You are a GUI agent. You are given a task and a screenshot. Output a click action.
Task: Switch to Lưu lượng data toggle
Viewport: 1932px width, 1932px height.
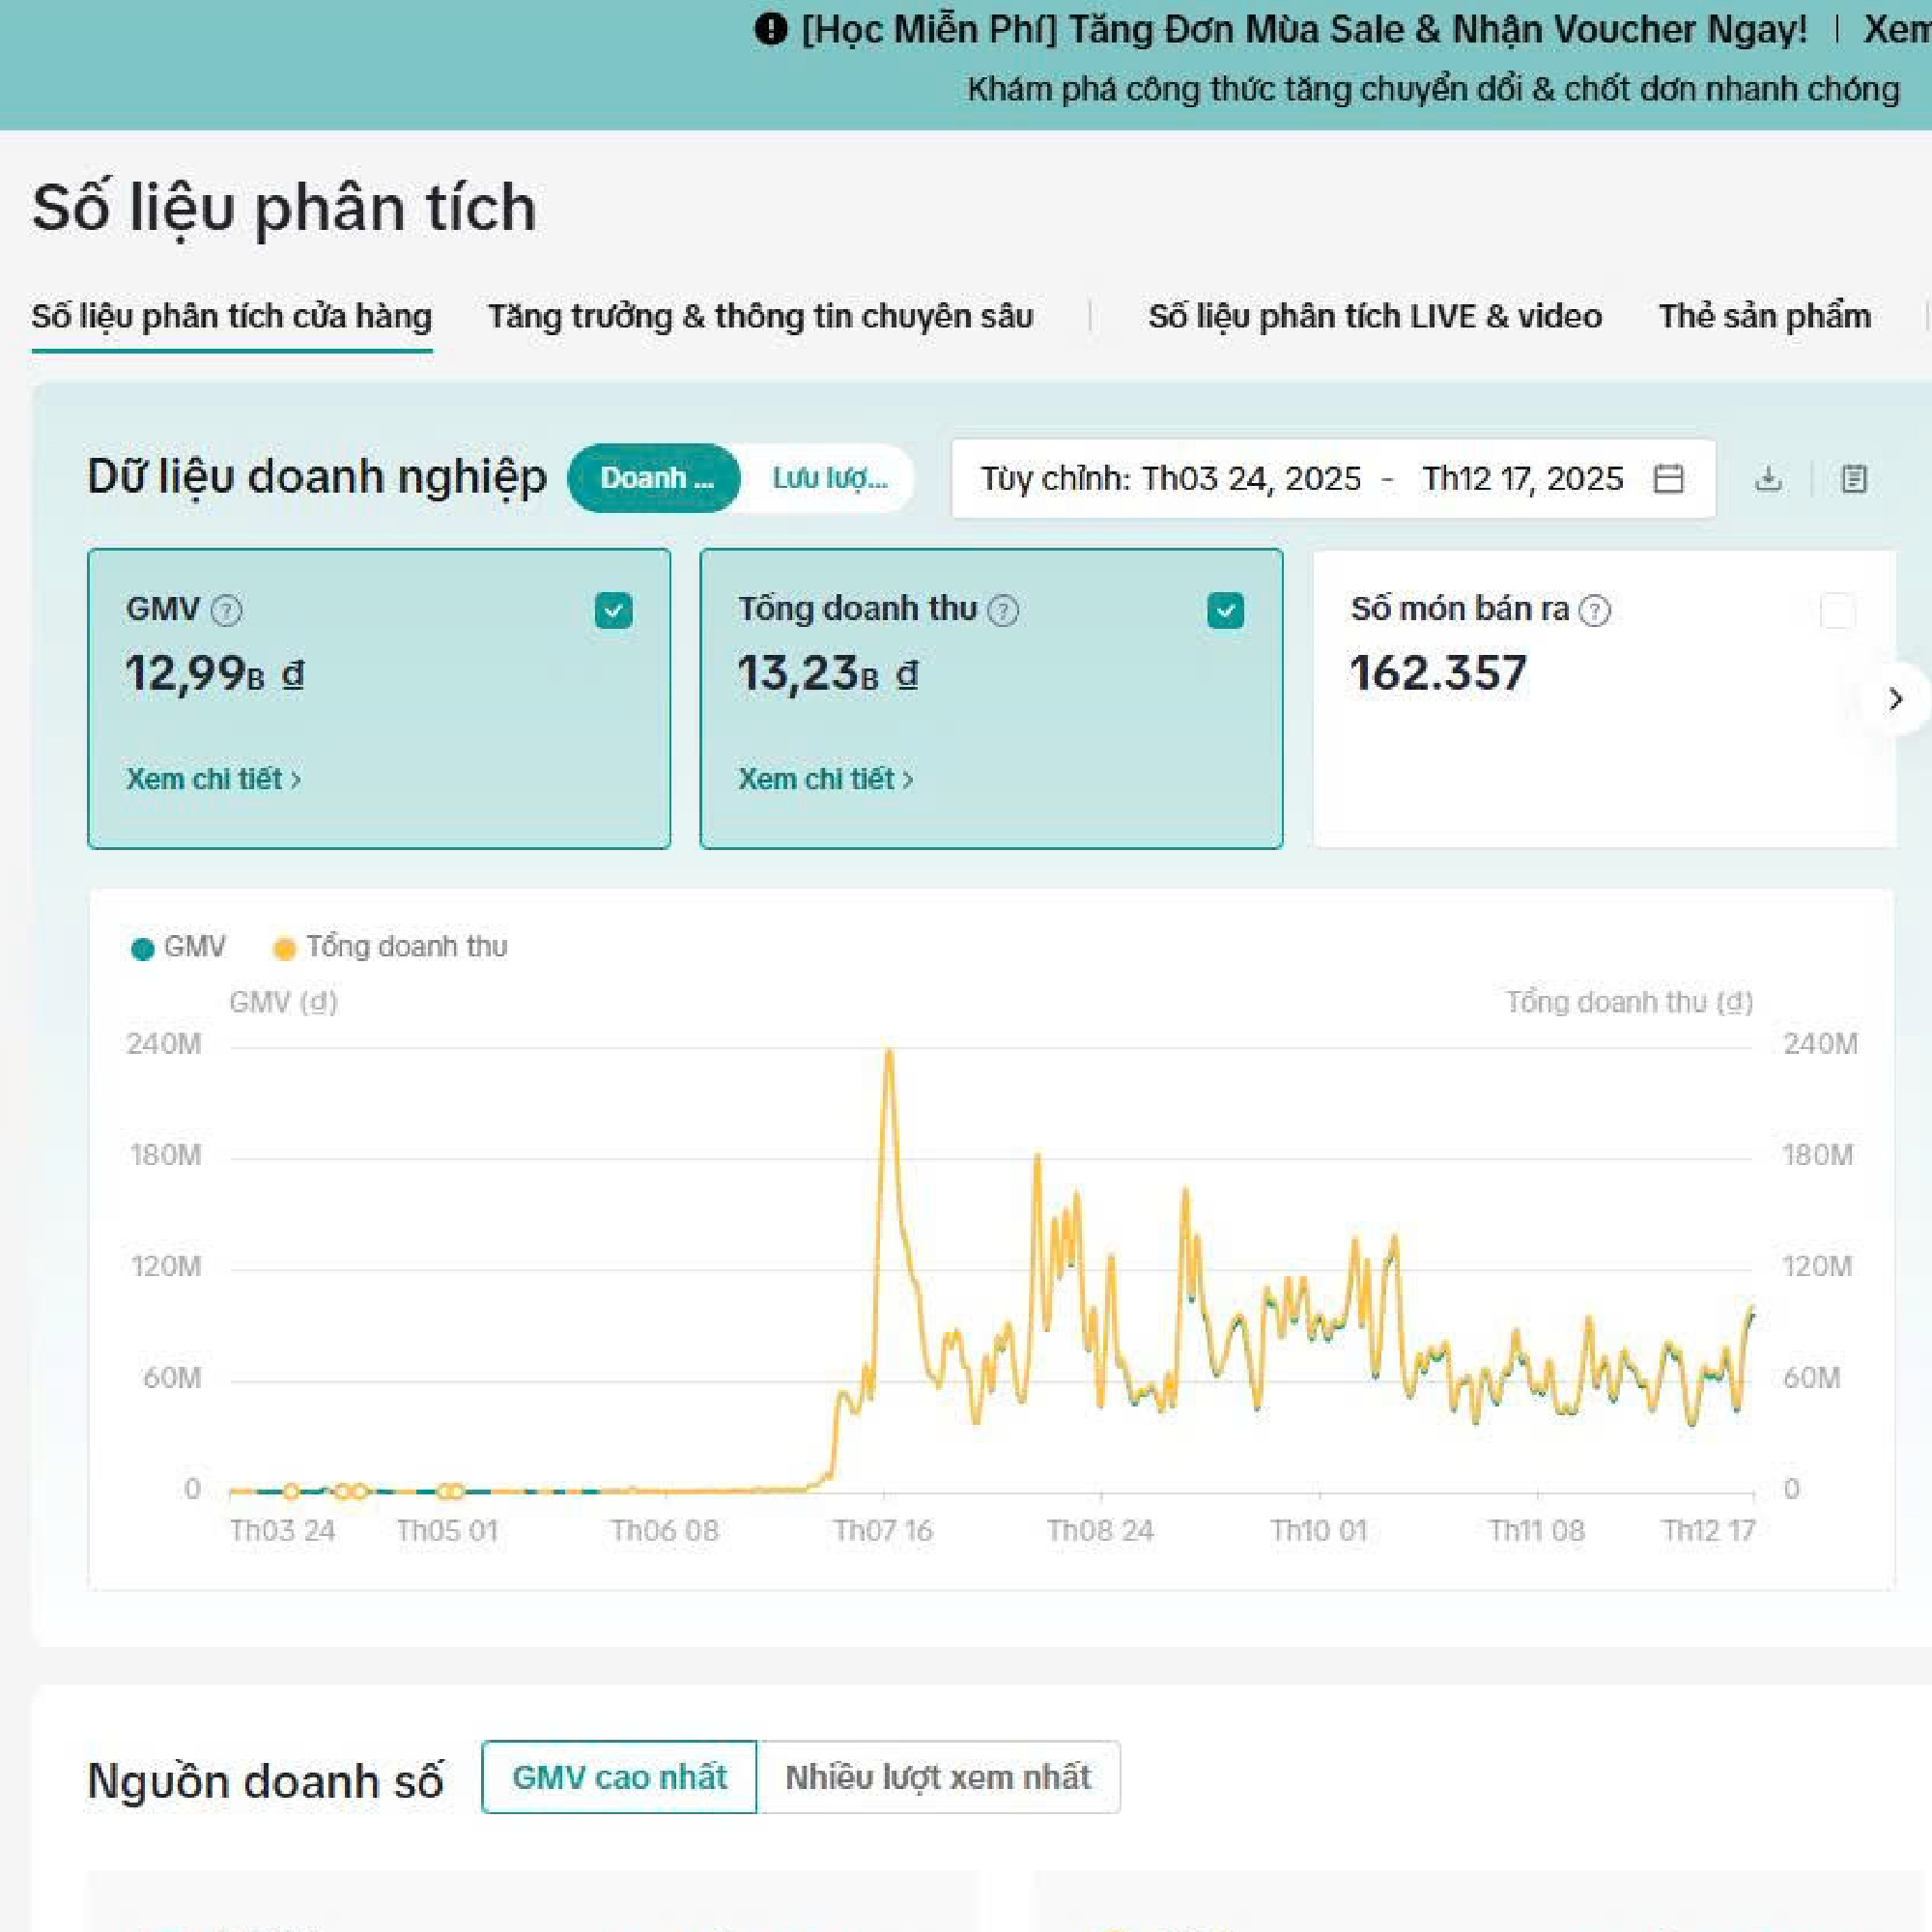click(x=829, y=478)
